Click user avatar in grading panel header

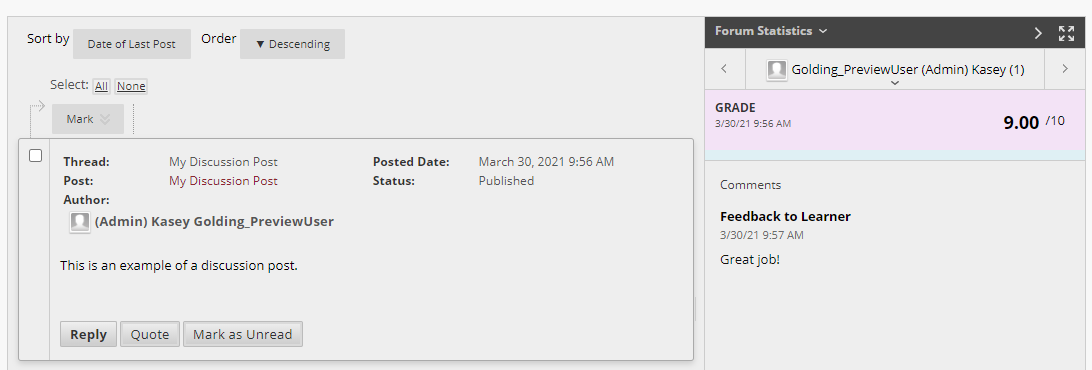pos(777,70)
